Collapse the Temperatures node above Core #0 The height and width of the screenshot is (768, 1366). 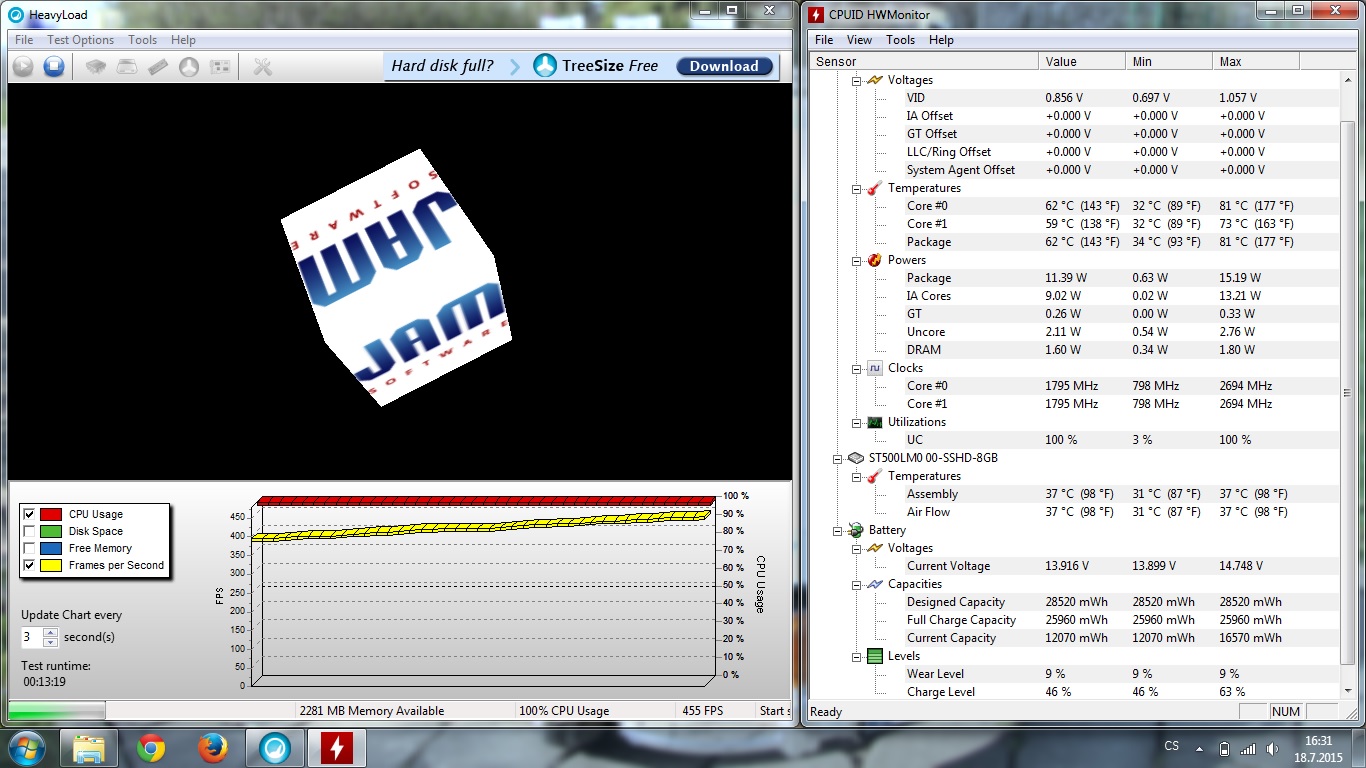click(x=857, y=188)
